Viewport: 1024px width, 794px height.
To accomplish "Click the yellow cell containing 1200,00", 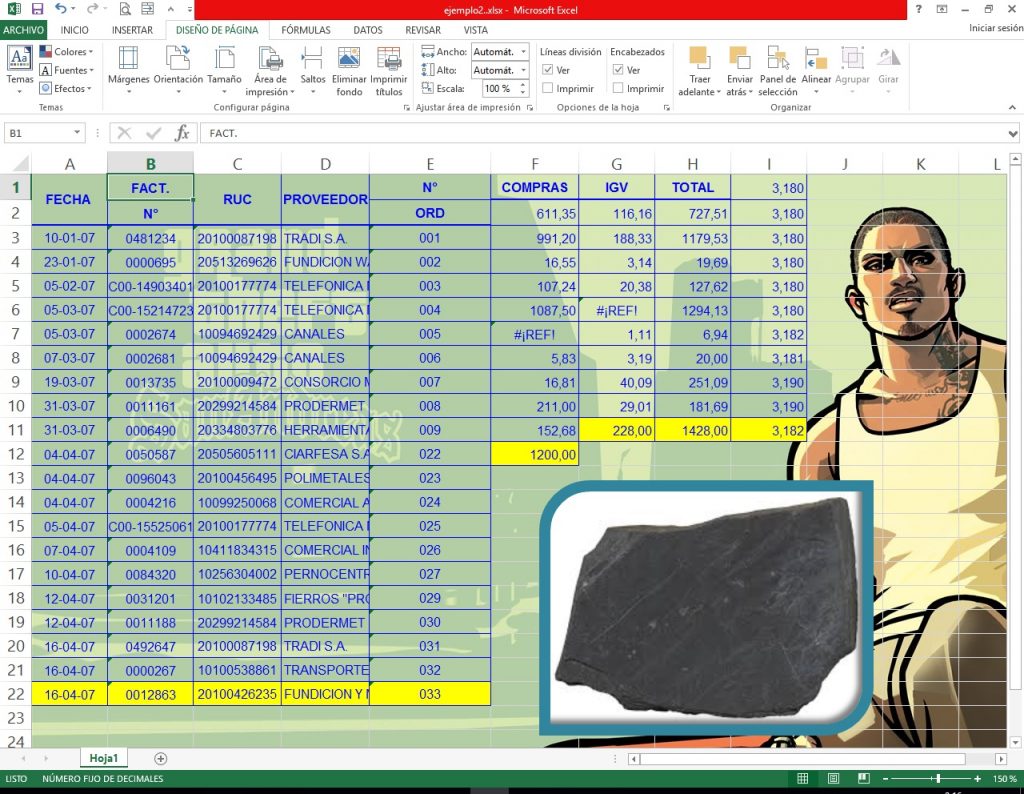I will click(x=534, y=454).
